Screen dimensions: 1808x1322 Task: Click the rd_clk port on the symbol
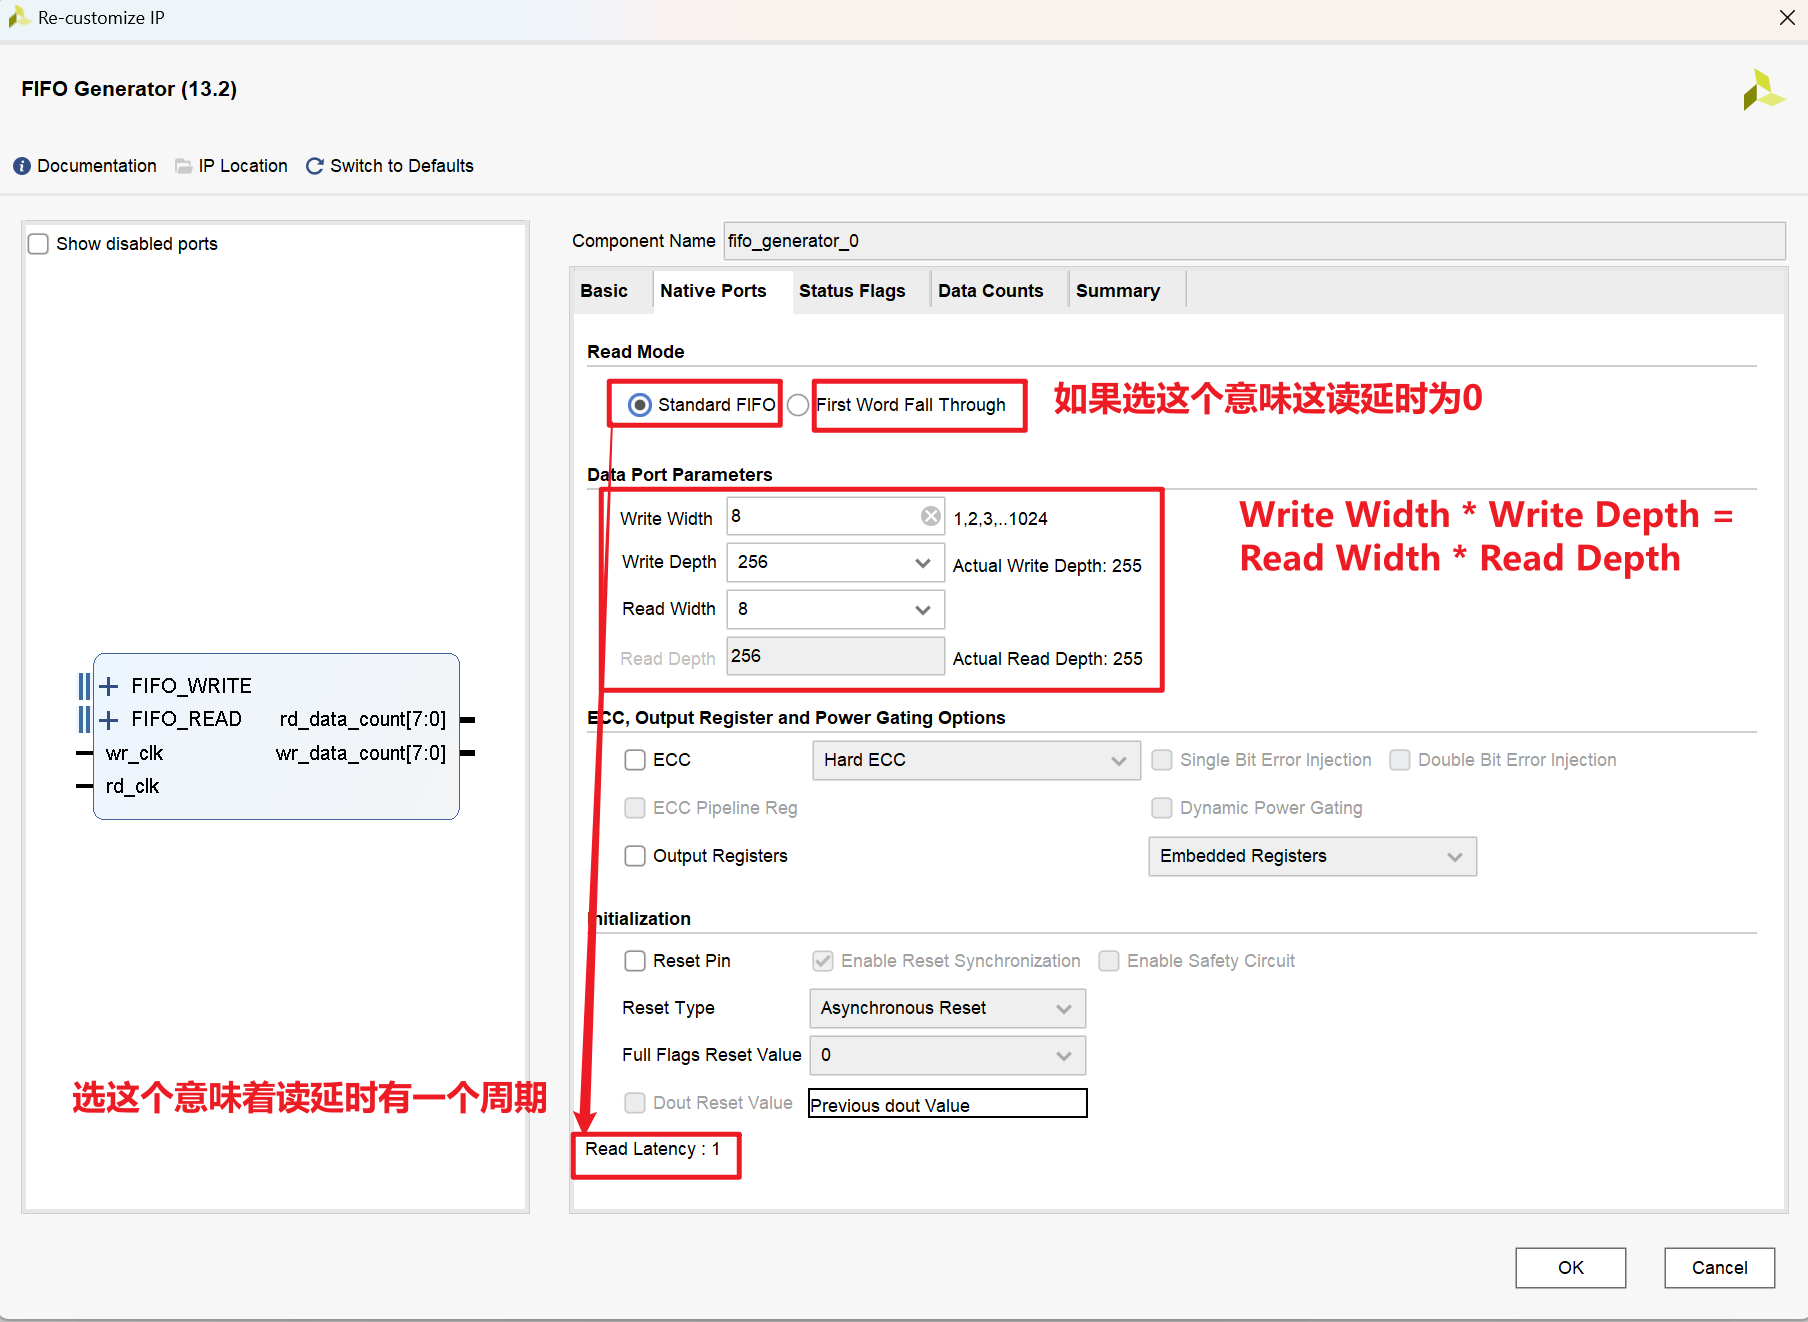pyautogui.click(x=132, y=786)
